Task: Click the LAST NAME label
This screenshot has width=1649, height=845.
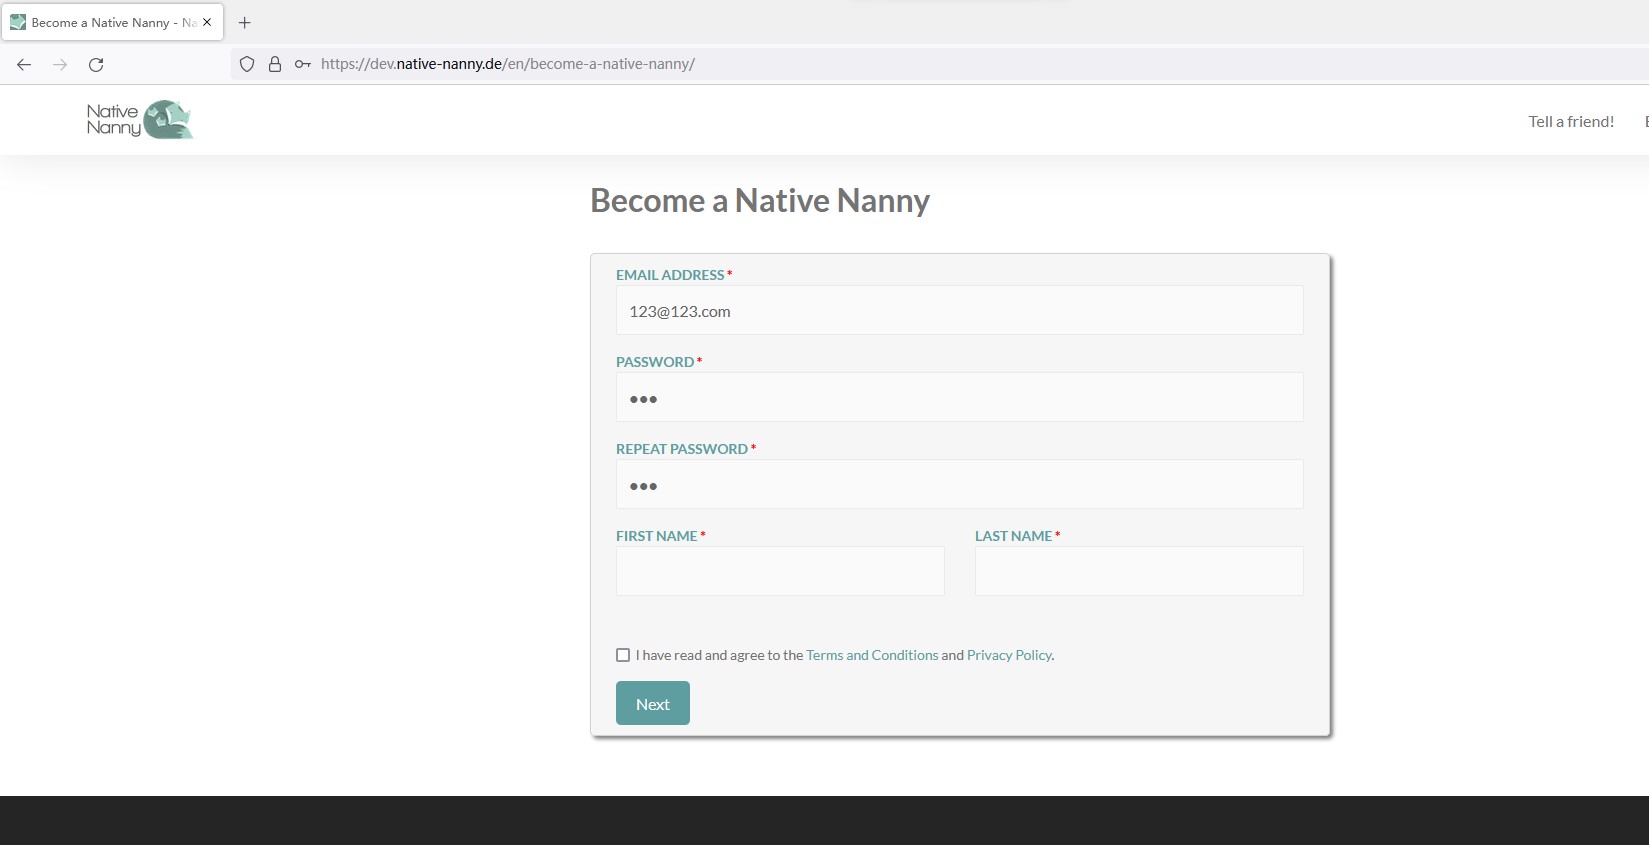Action: [1013, 536]
